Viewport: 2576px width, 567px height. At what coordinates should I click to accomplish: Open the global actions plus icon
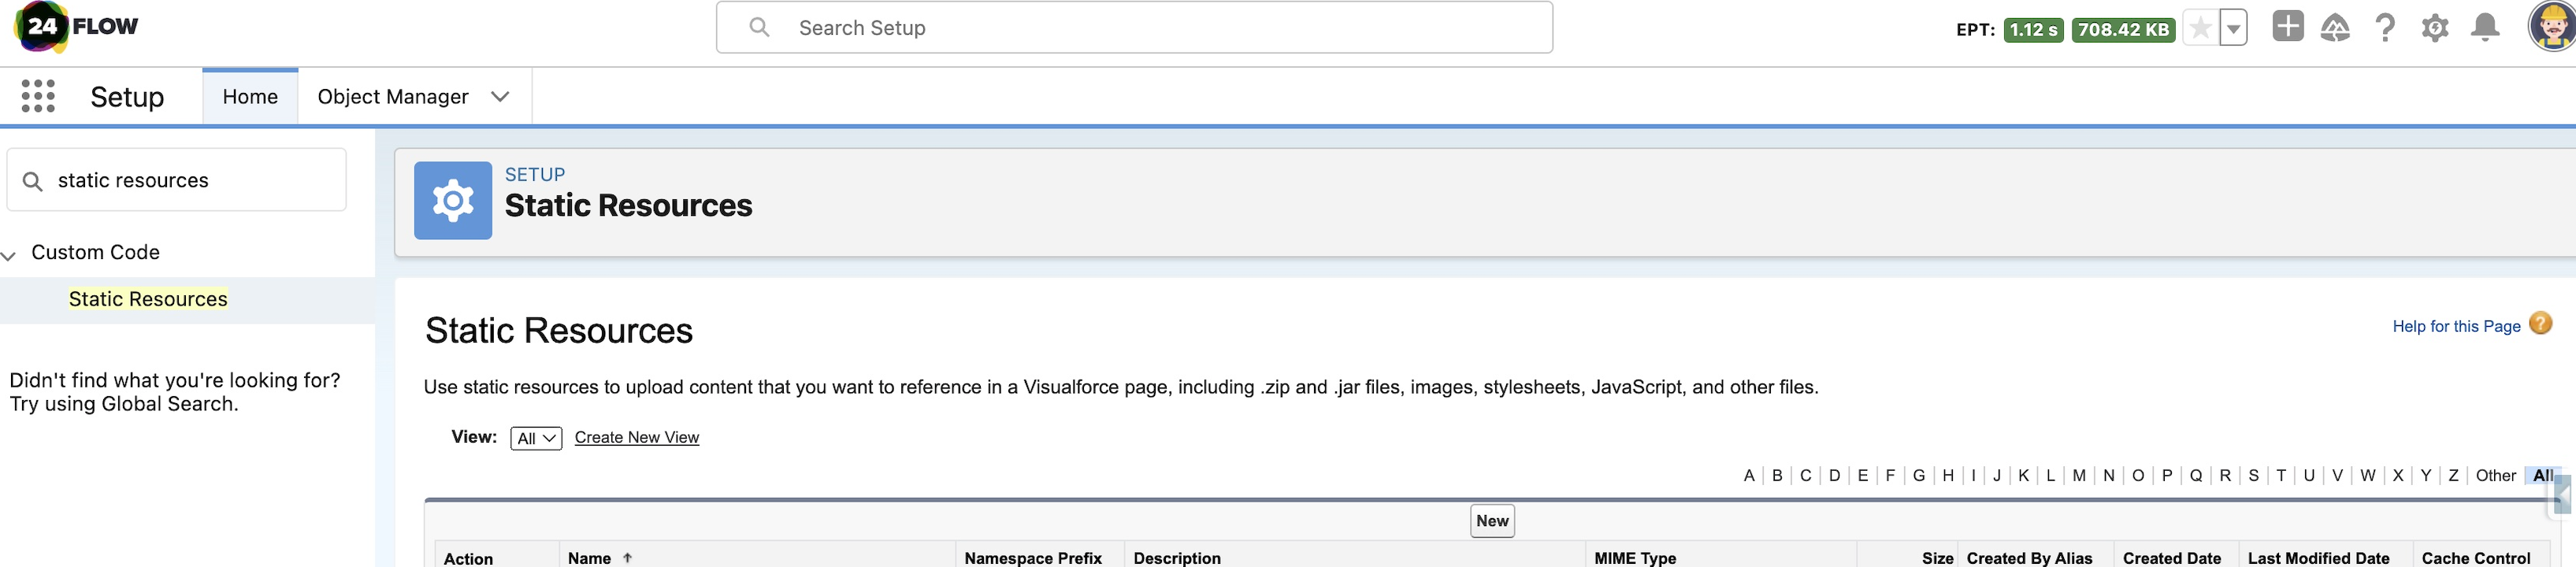click(2287, 27)
